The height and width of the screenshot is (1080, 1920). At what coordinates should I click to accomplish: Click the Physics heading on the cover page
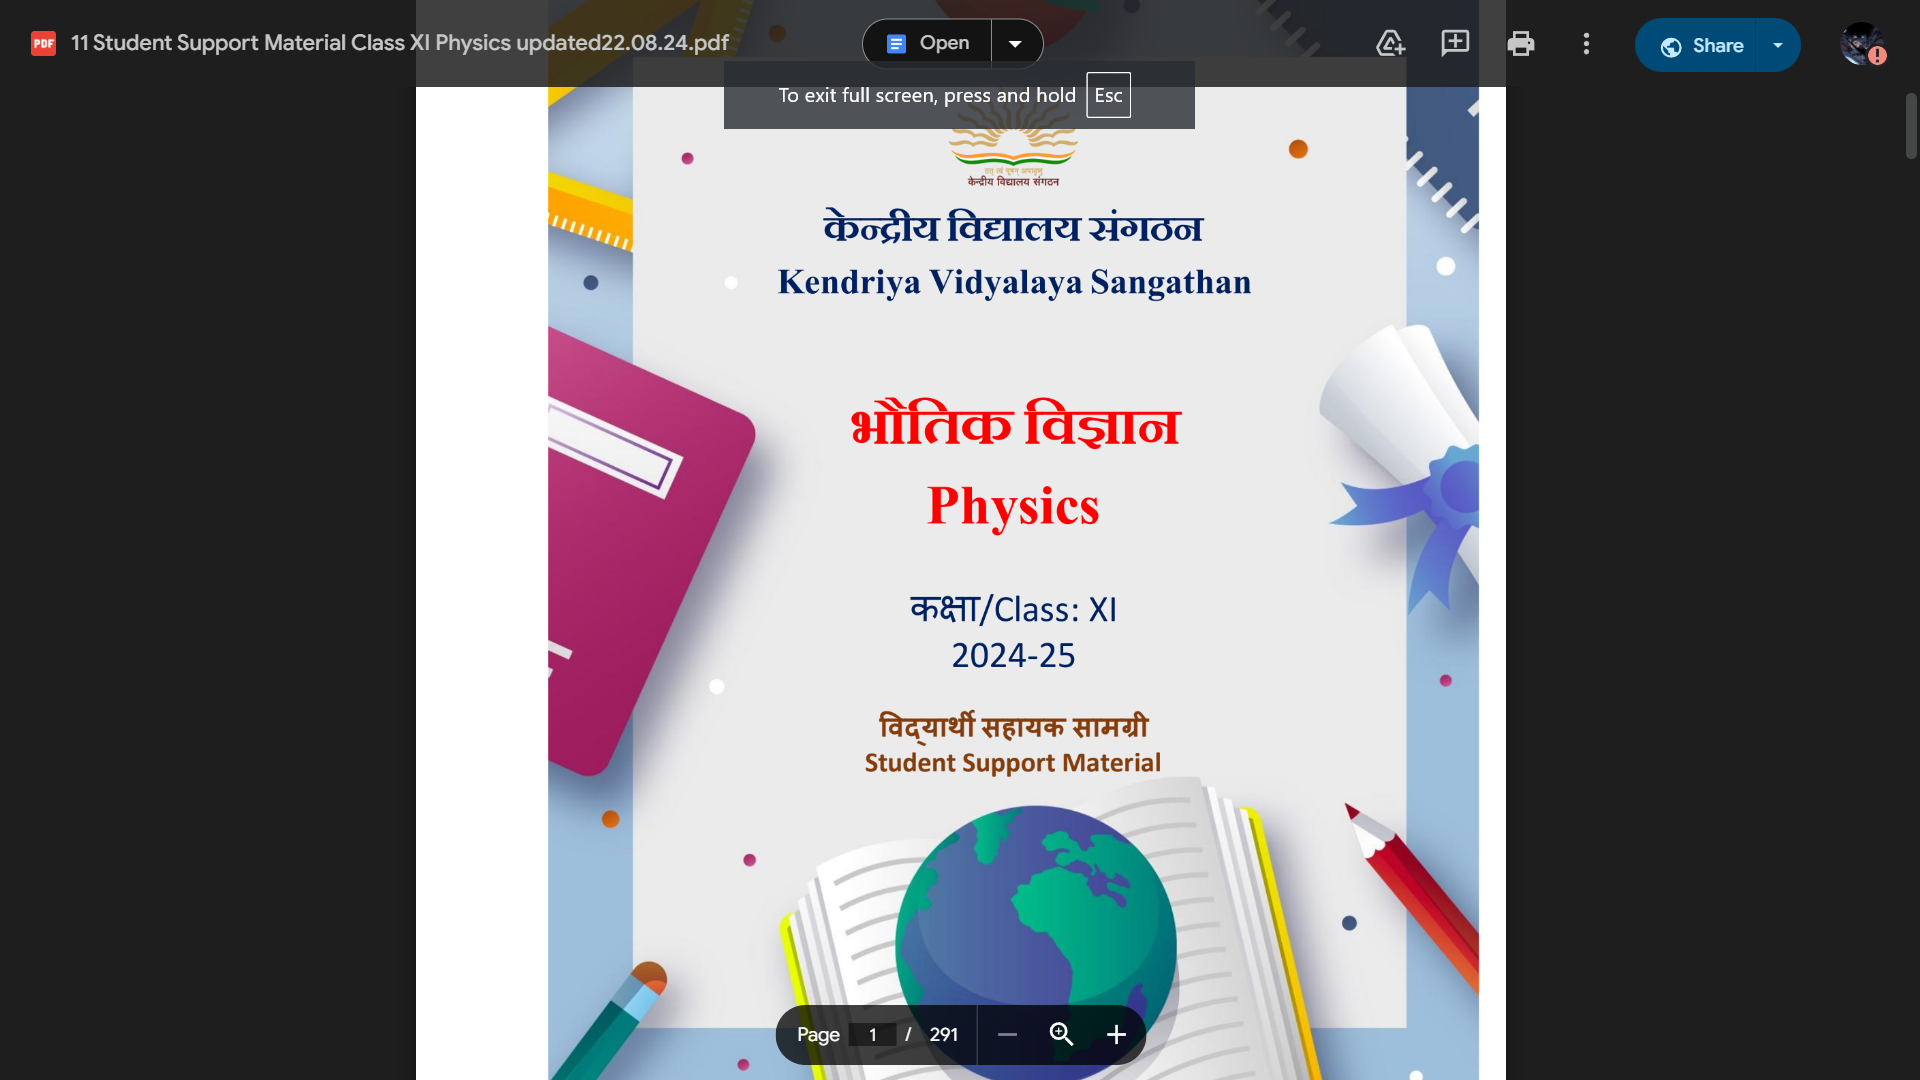[1013, 506]
